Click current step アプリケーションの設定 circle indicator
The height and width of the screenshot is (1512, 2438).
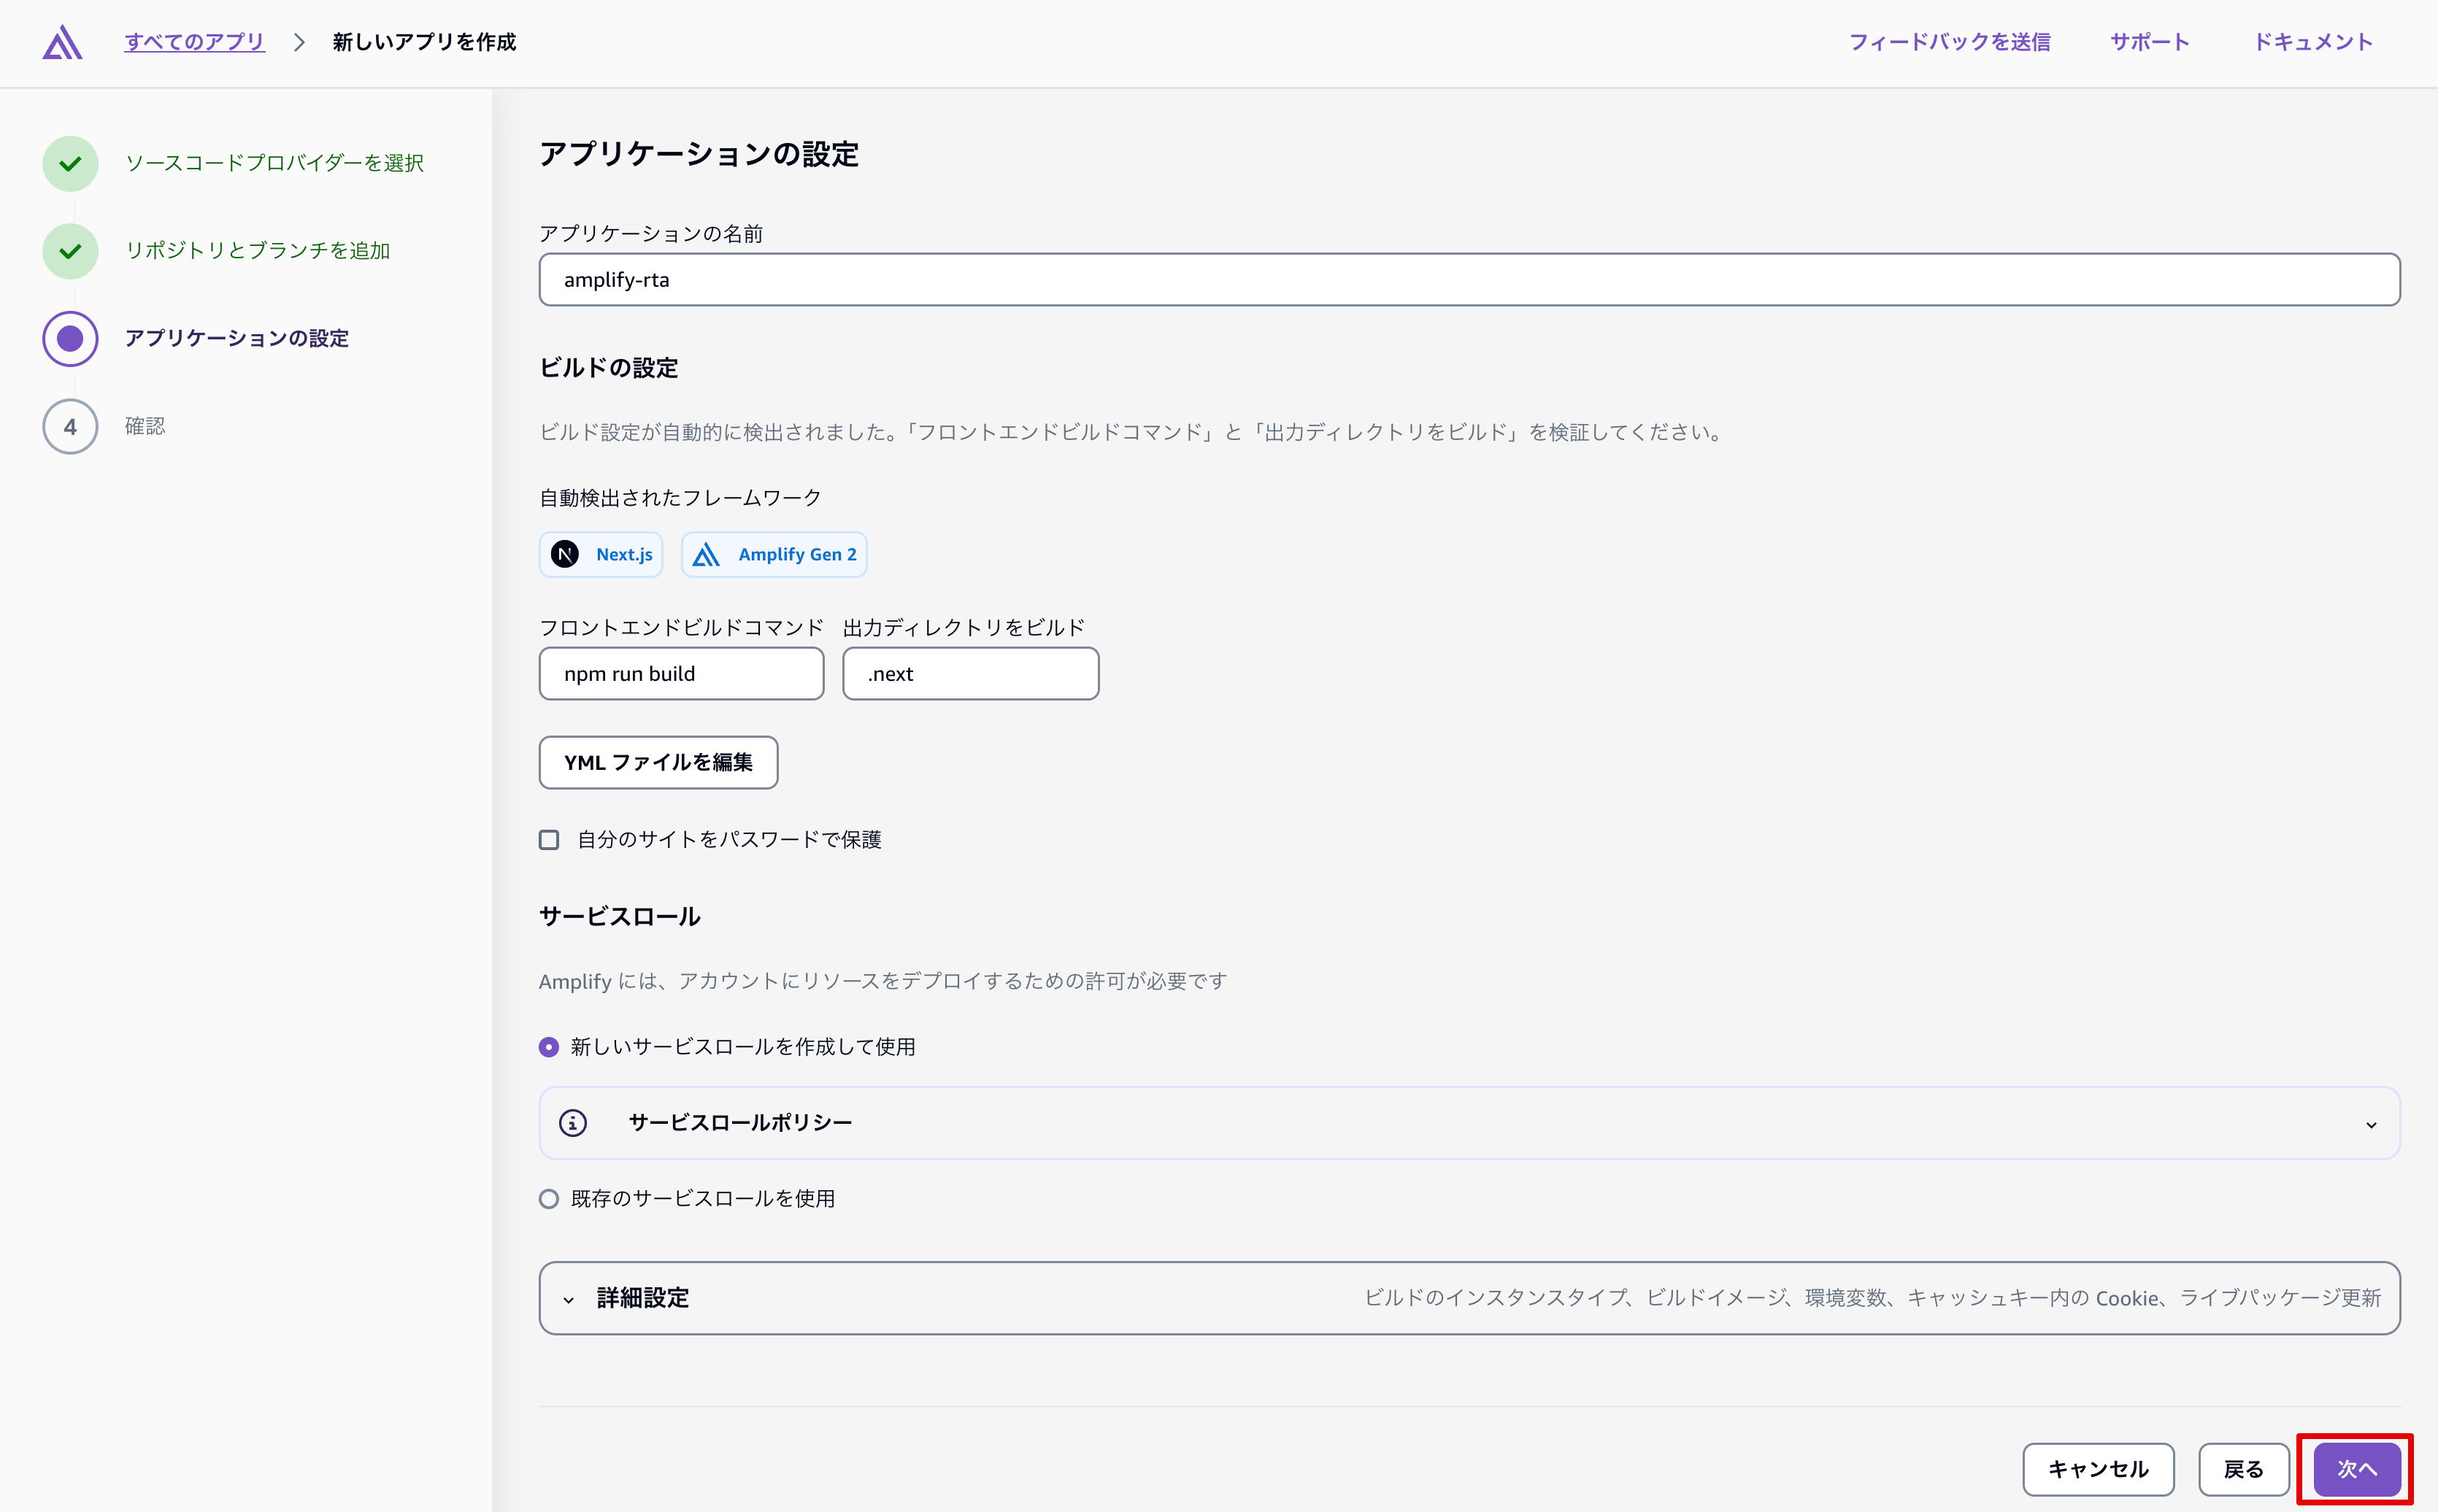coord(70,339)
